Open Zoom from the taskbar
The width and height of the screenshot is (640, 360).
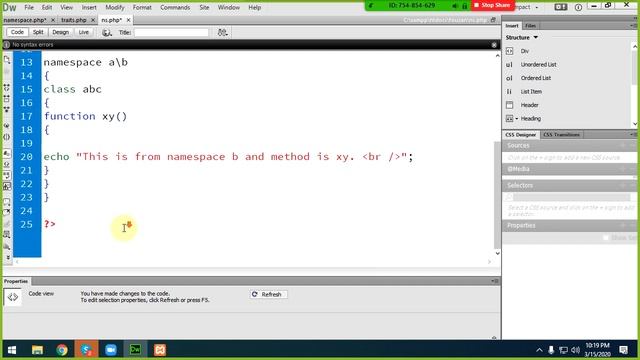pos(111,350)
